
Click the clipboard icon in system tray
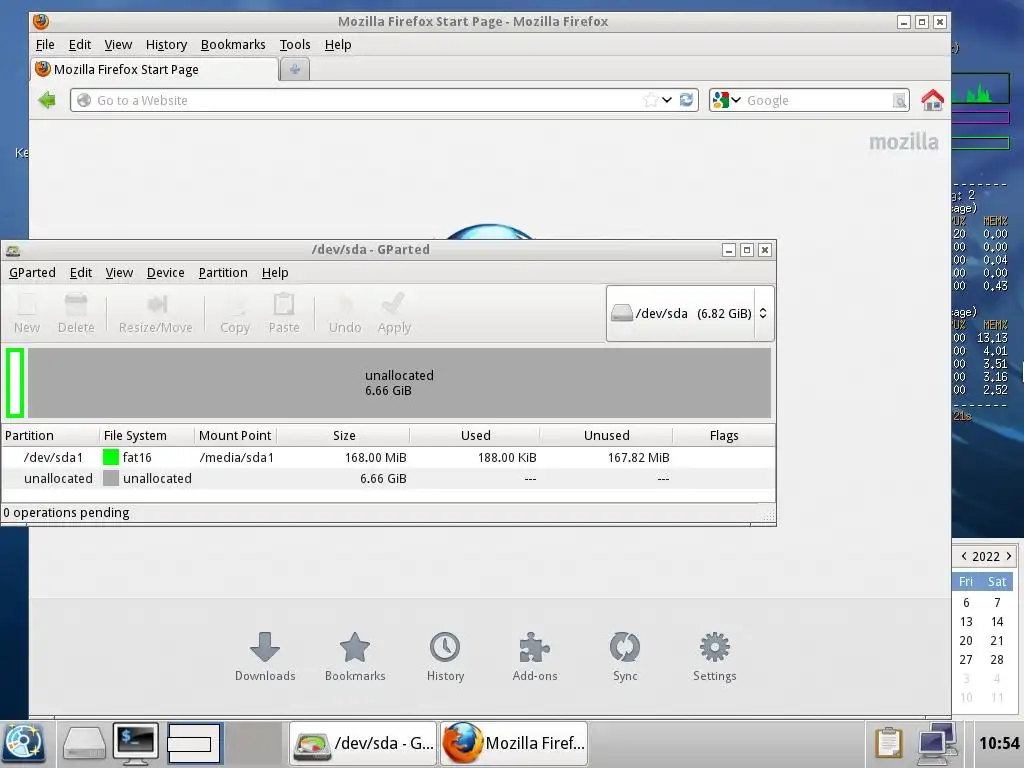pyautogui.click(x=888, y=743)
